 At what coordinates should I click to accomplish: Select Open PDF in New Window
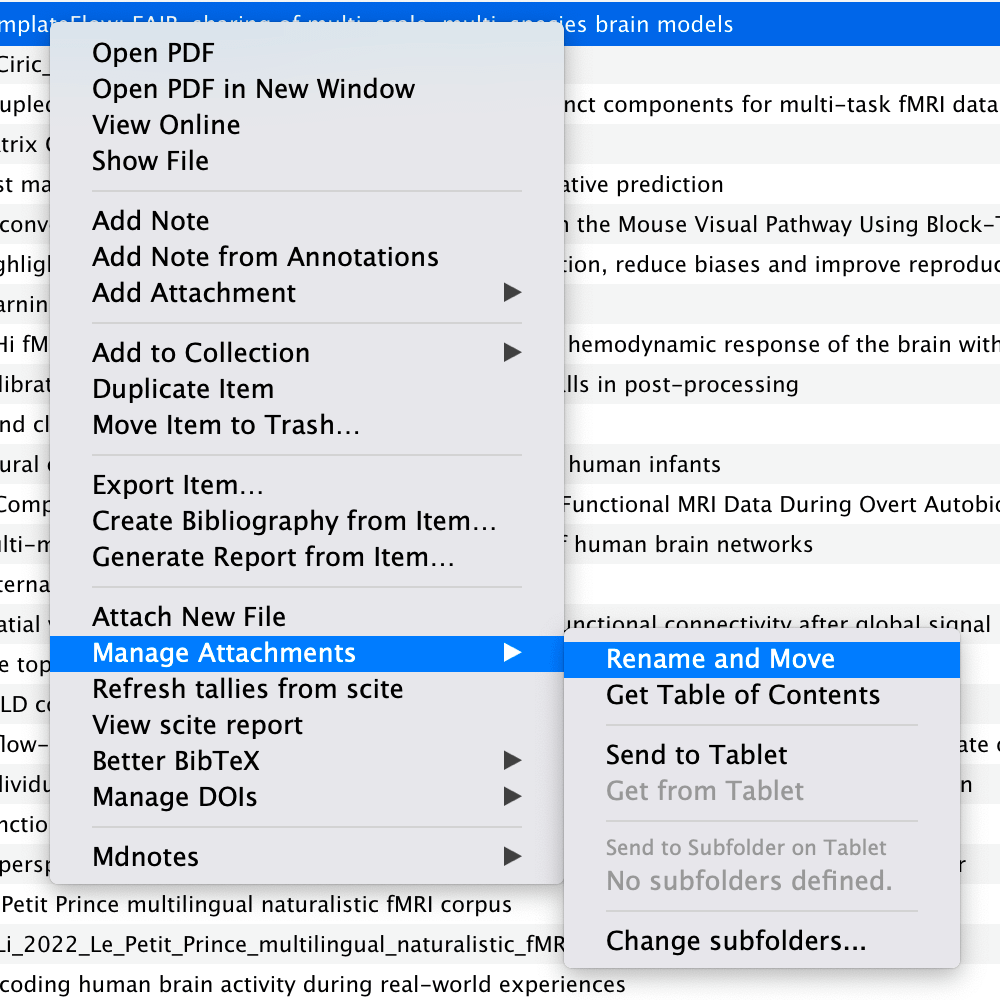[x=253, y=89]
